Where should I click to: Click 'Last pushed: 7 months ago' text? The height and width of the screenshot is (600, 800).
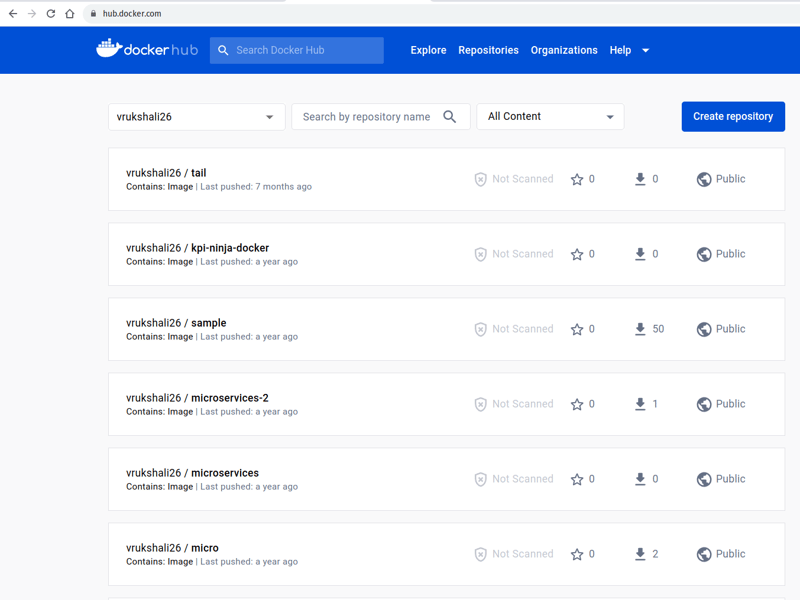pos(256,187)
